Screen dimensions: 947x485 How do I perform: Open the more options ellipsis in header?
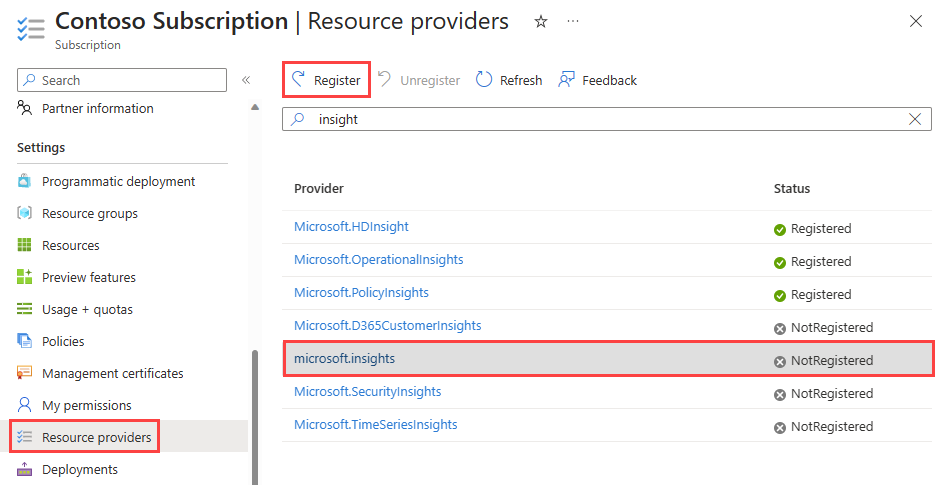point(572,21)
